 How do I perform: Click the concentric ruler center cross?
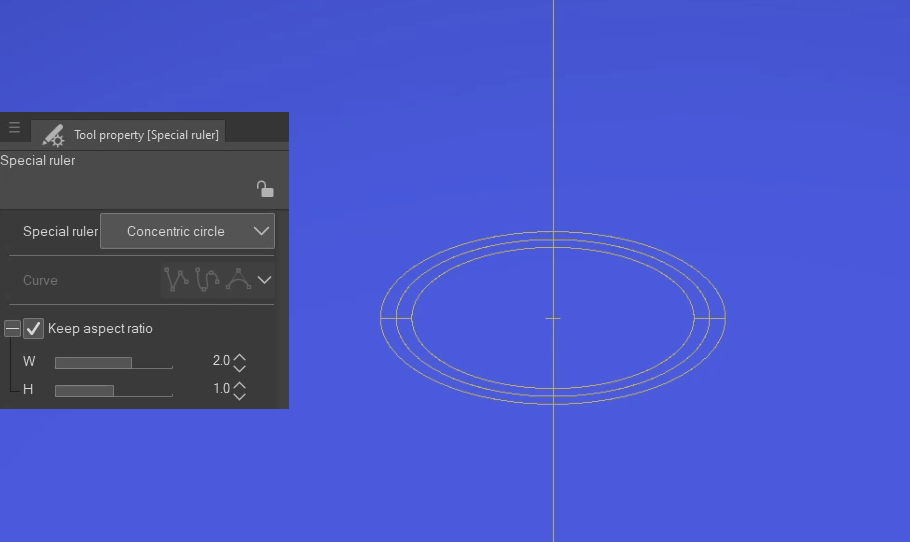pyautogui.click(x=553, y=318)
